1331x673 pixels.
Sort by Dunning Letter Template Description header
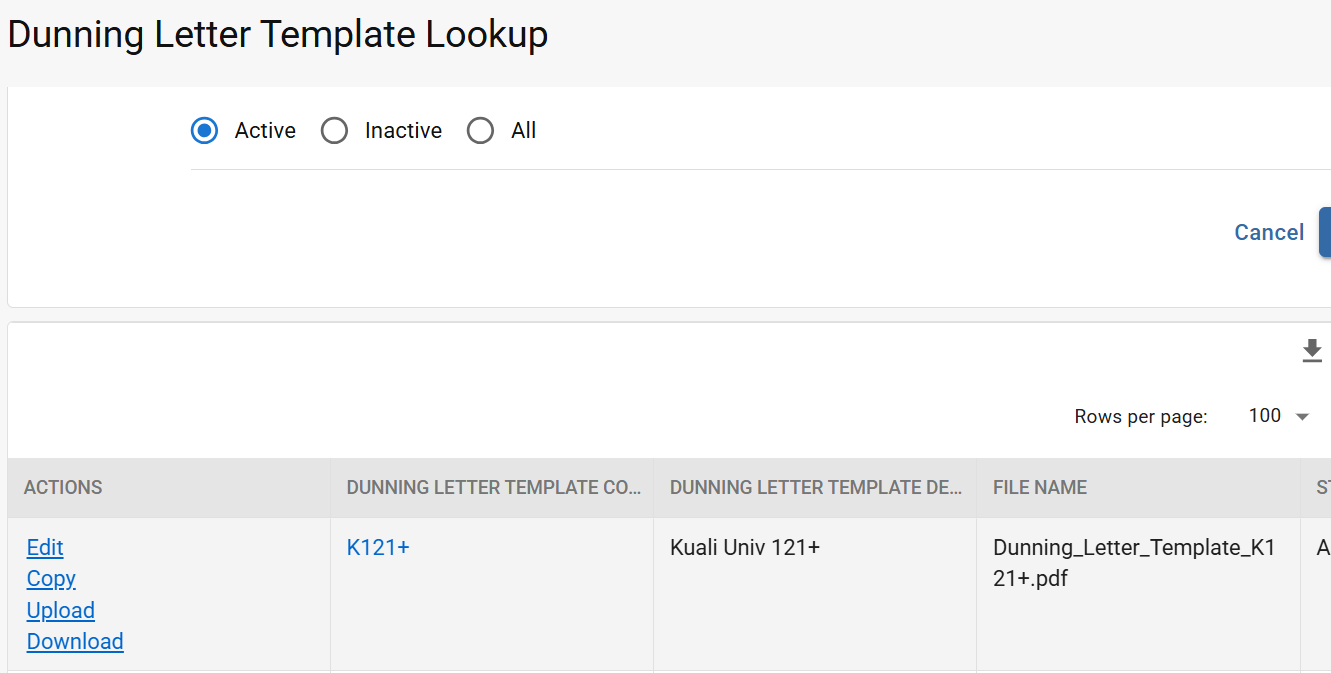coord(816,487)
